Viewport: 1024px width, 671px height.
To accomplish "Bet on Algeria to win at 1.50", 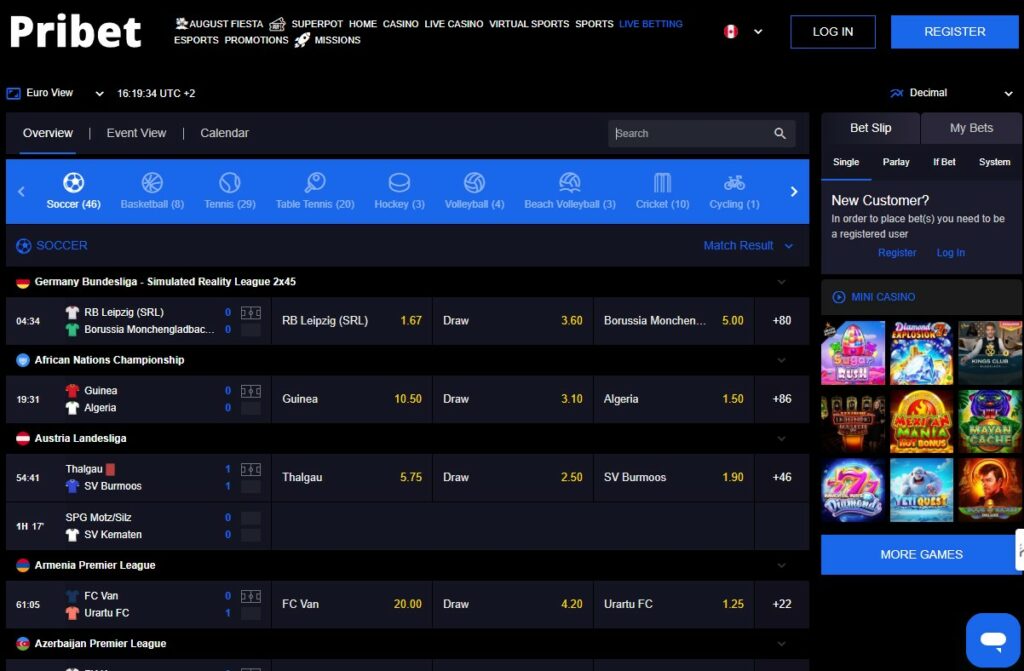I will coord(673,399).
